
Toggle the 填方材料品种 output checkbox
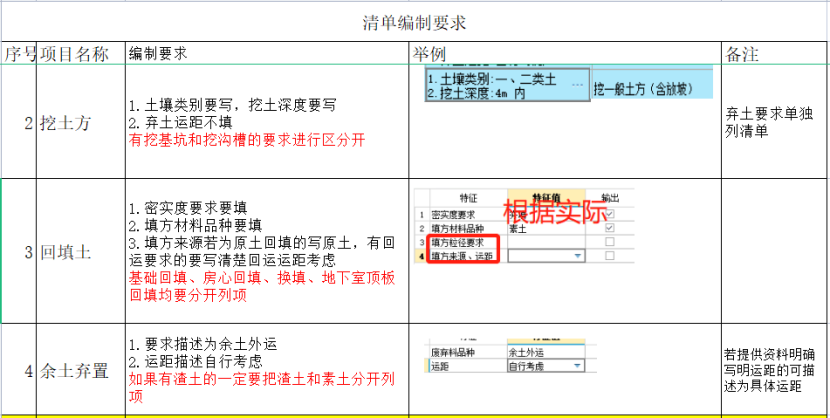pos(610,228)
